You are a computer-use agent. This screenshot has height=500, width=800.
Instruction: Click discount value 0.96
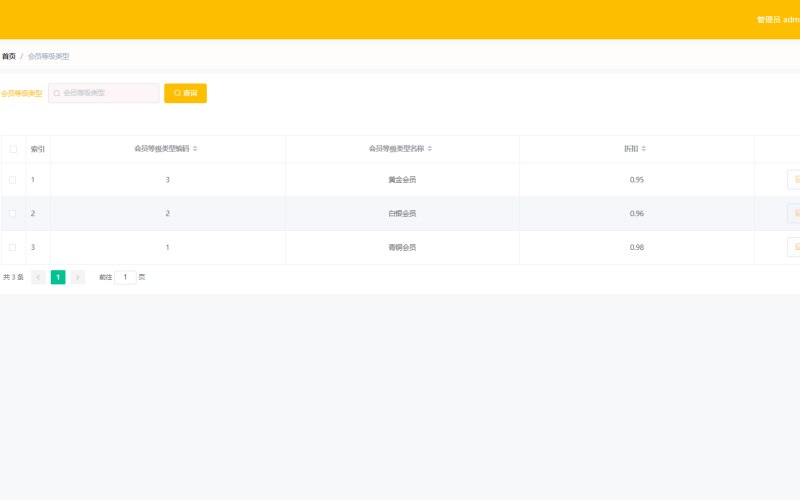(x=637, y=213)
